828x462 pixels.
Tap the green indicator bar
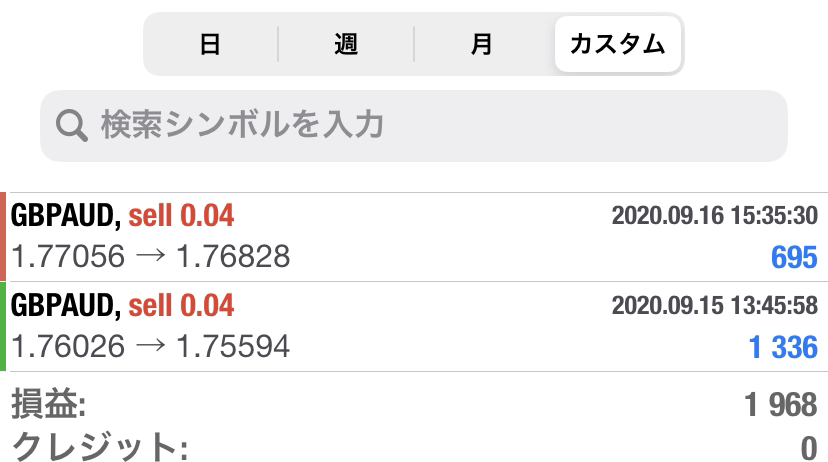click(3, 326)
